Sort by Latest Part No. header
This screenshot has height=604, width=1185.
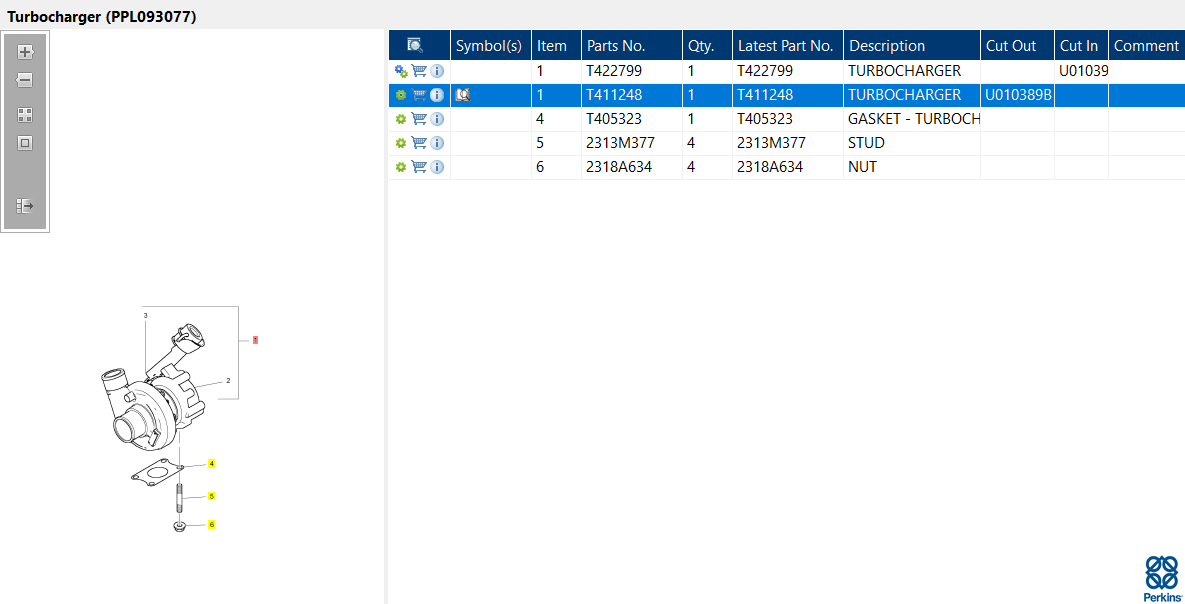click(787, 45)
